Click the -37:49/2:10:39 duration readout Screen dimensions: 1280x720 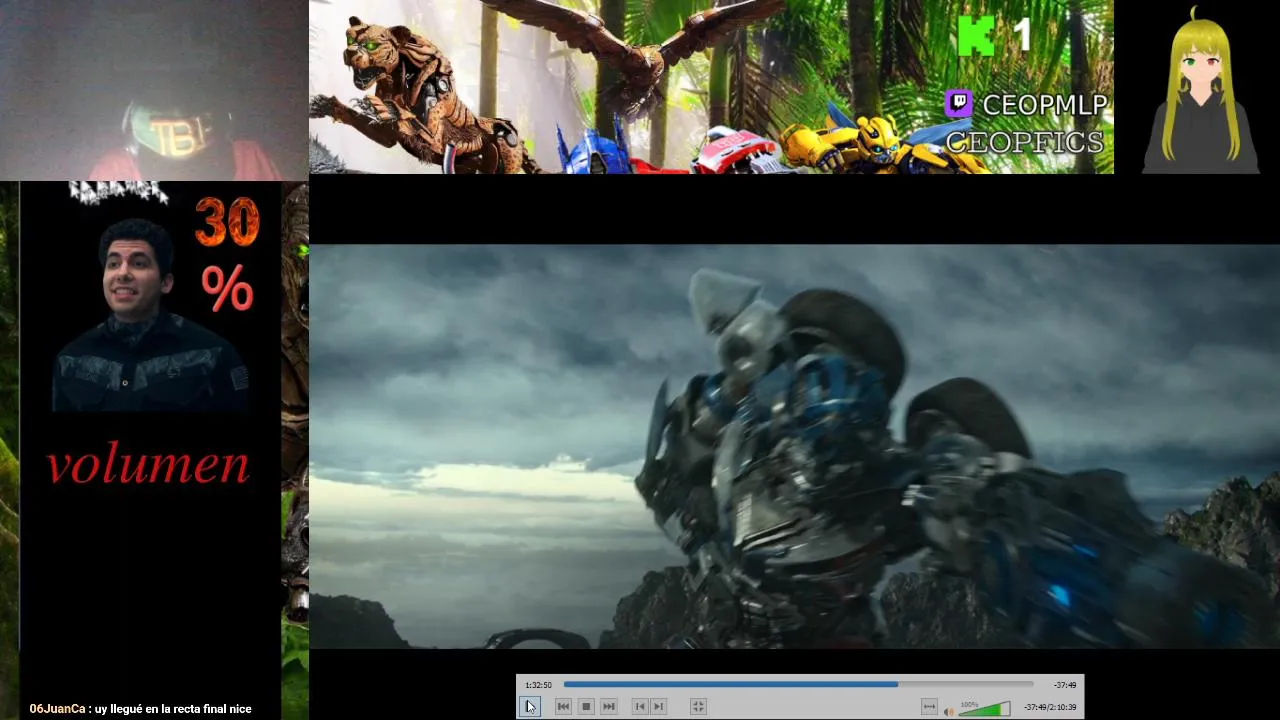click(x=1050, y=708)
